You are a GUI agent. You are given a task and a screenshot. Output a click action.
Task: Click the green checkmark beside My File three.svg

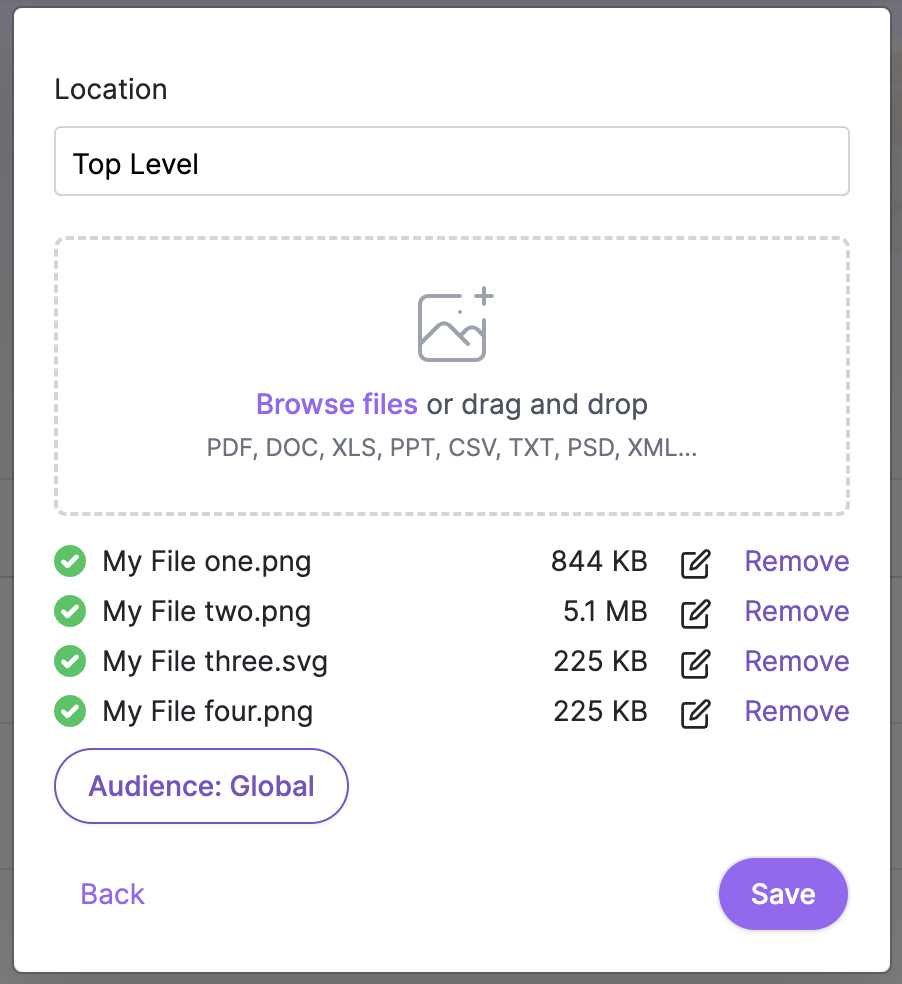coord(70,661)
